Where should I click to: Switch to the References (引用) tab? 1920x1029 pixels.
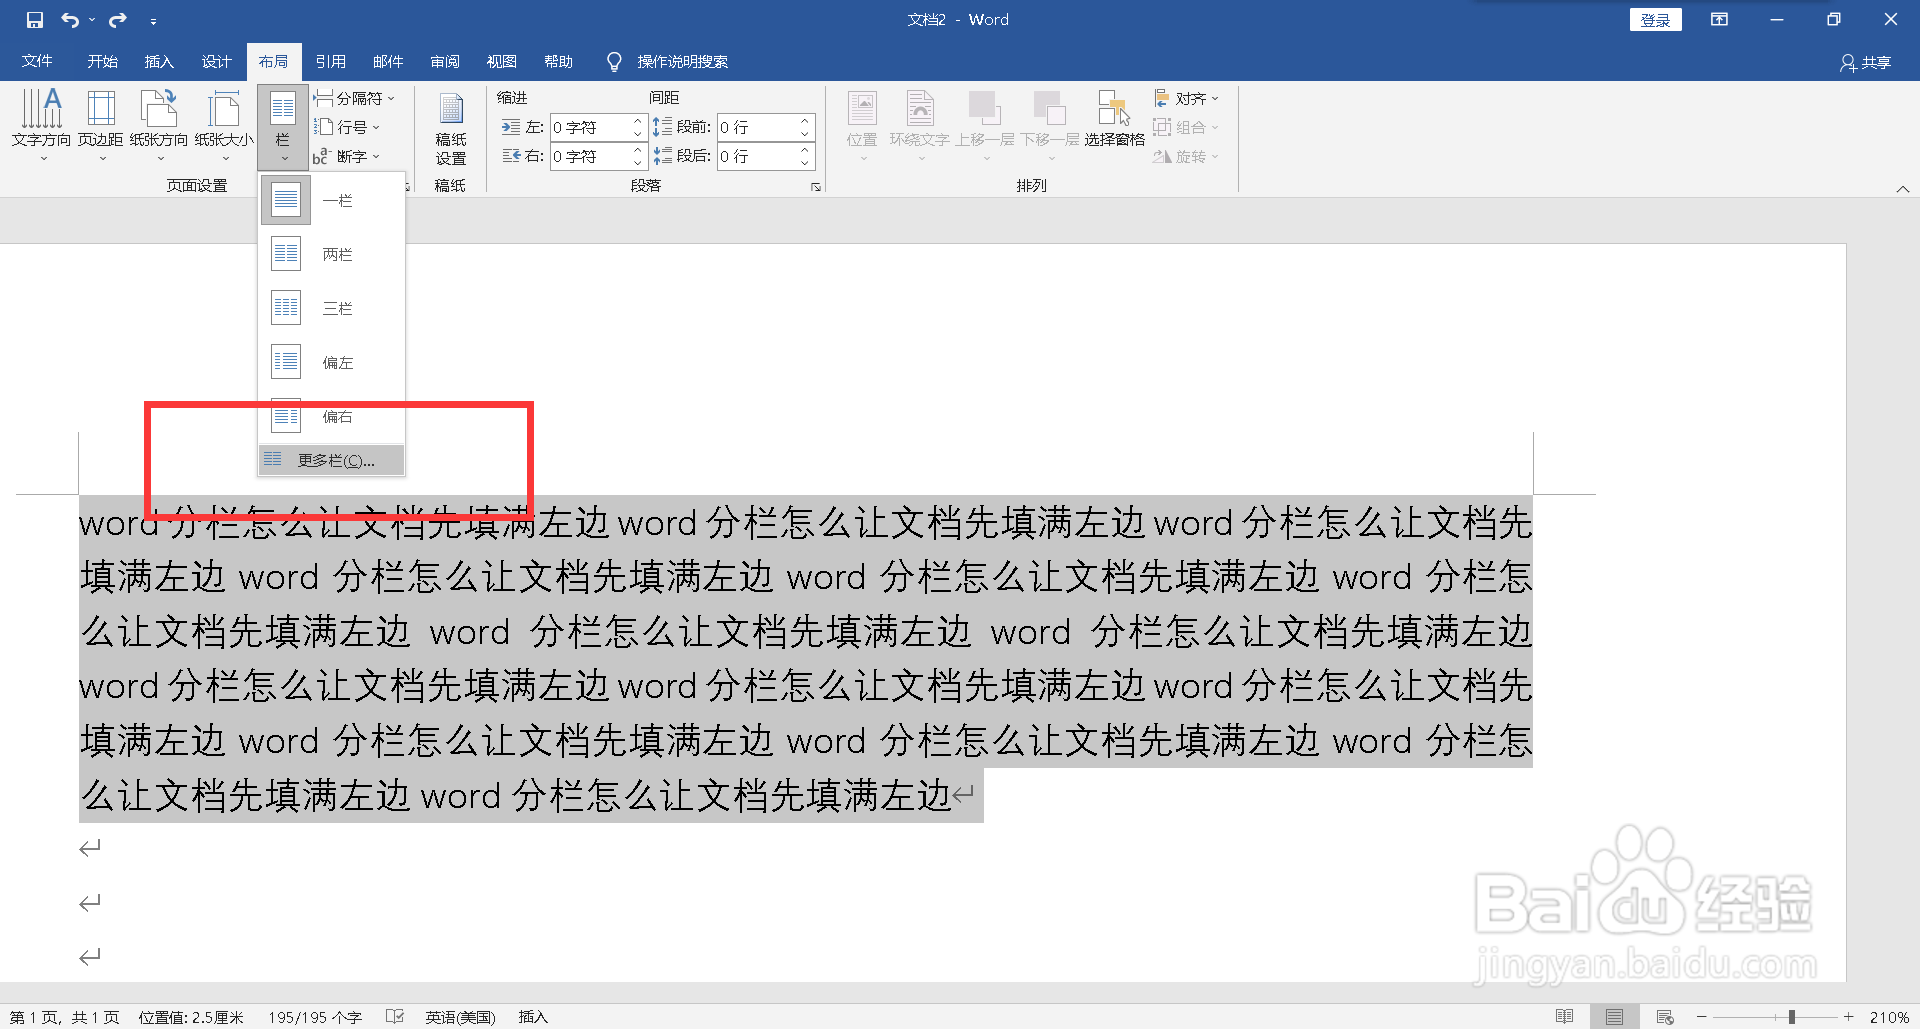pos(330,61)
